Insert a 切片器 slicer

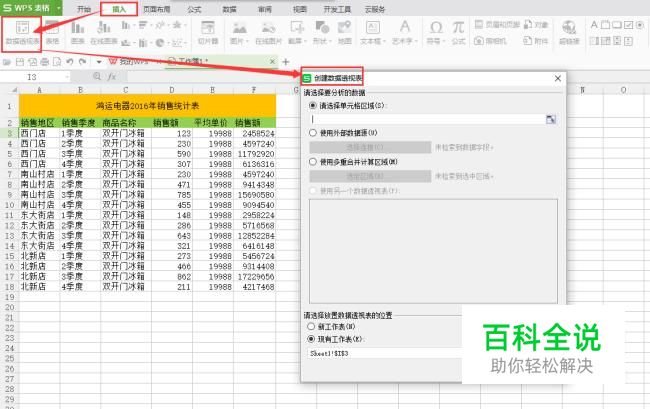(x=208, y=28)
